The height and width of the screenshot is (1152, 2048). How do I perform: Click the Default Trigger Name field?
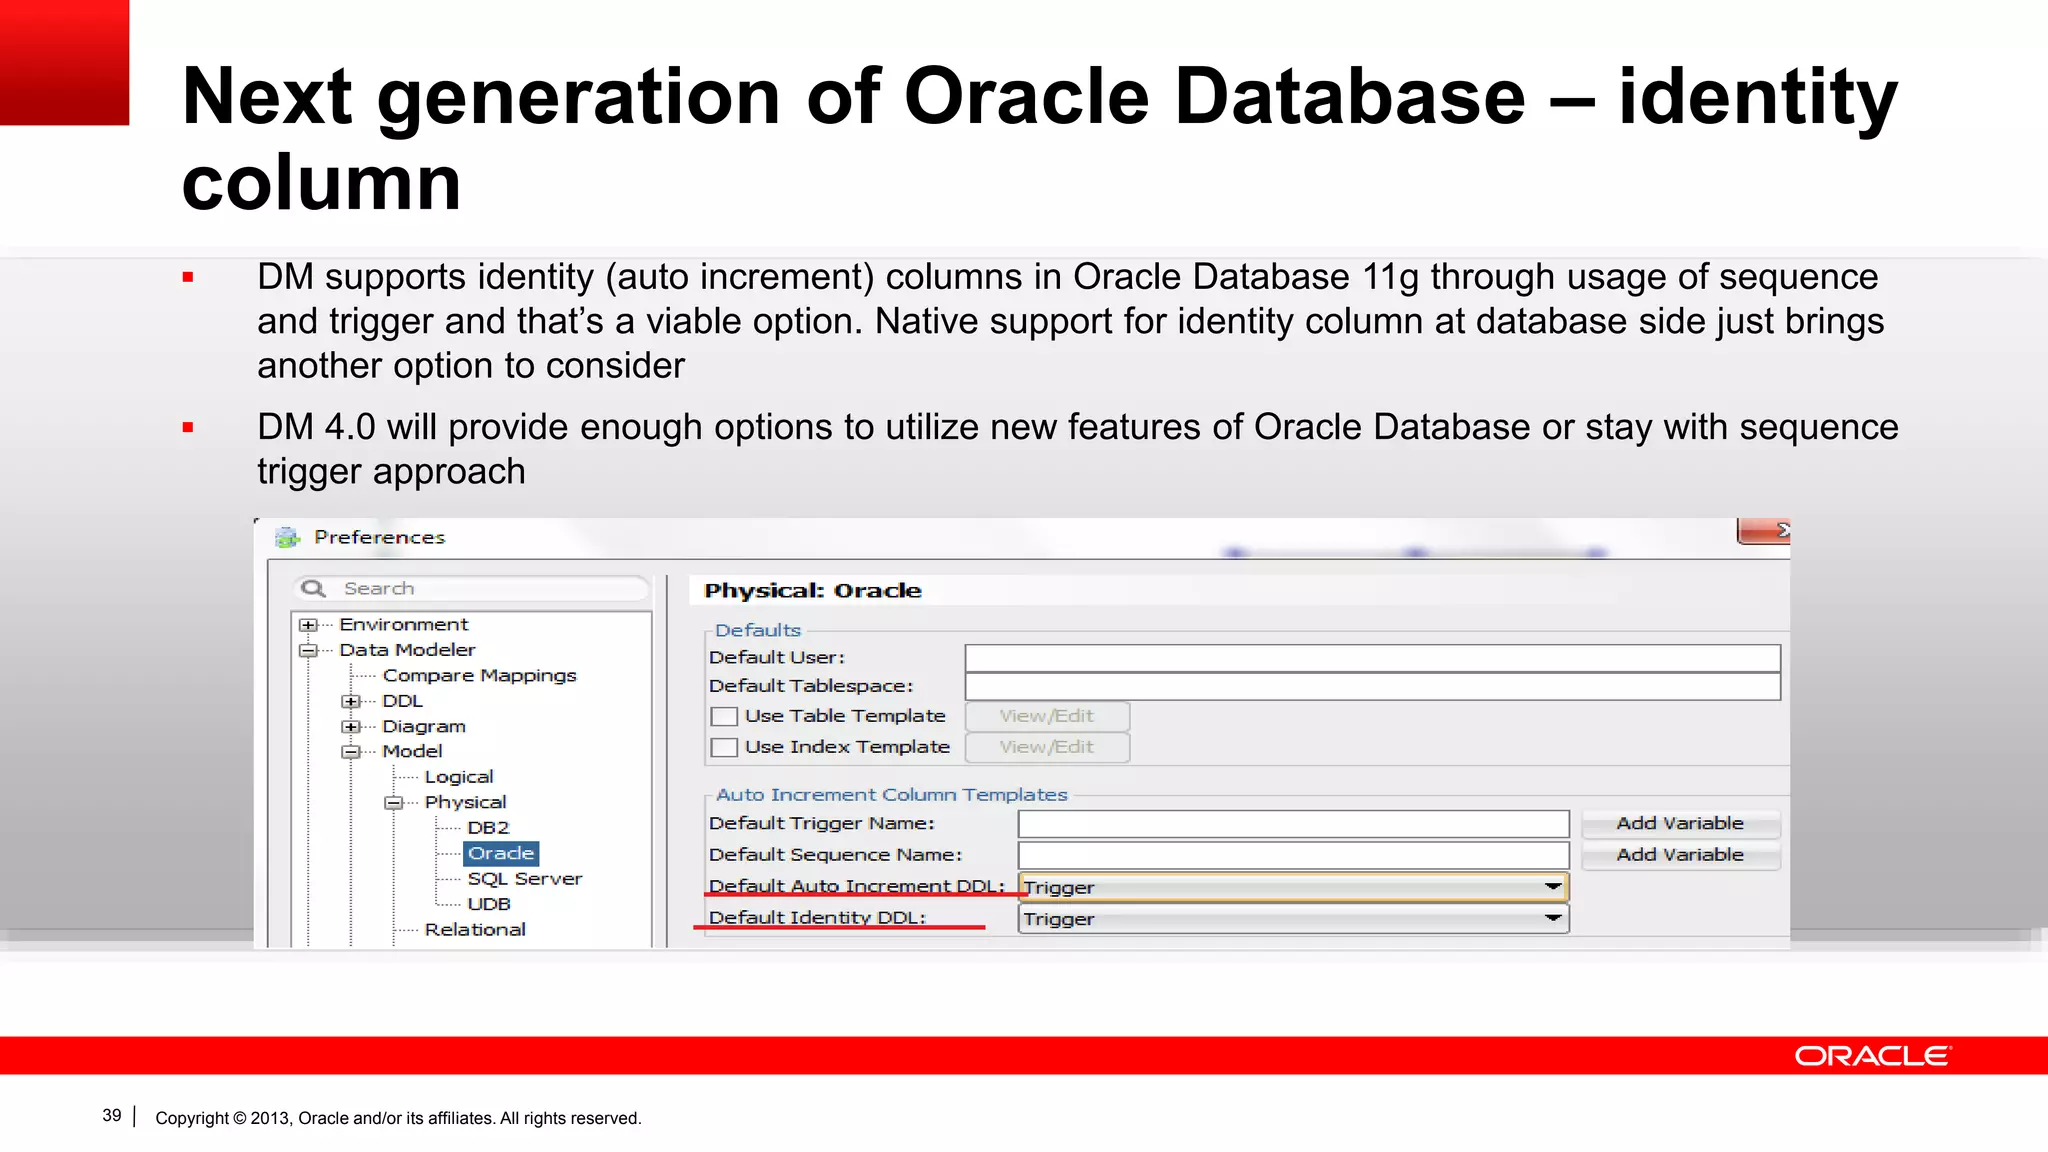click(x=1293, y=824)
